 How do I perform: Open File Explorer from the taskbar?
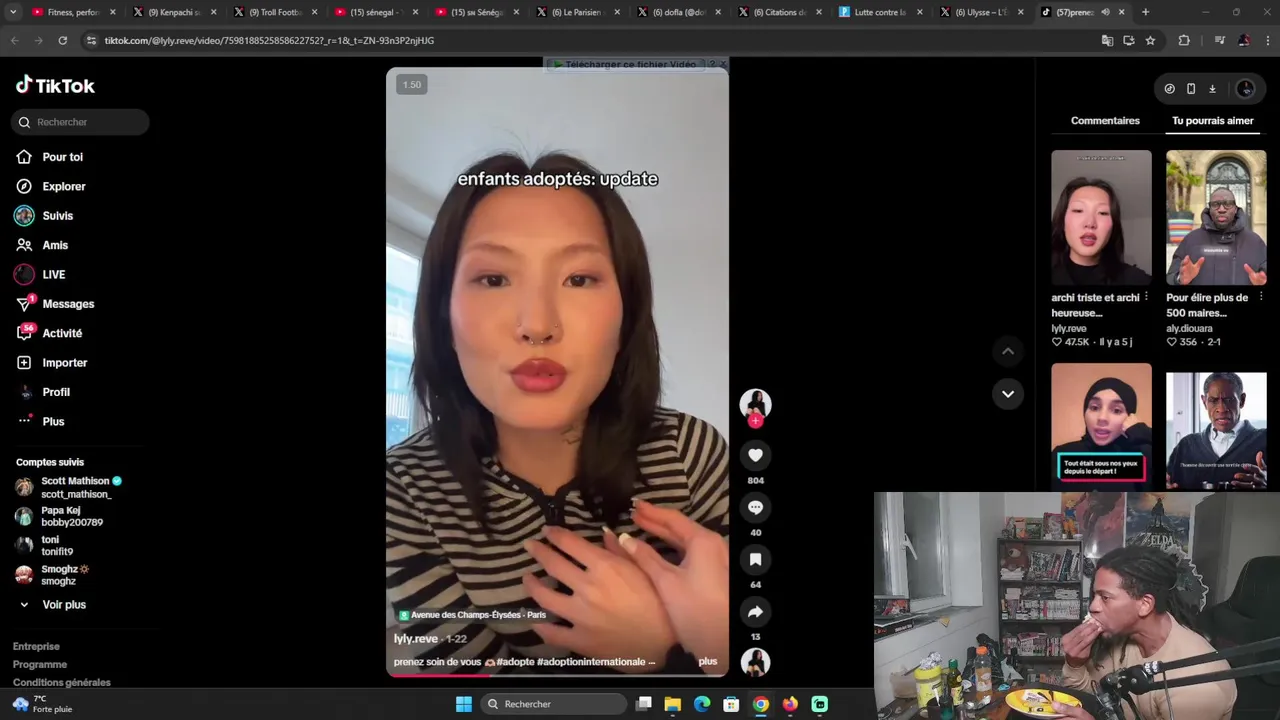pos(673,704)
